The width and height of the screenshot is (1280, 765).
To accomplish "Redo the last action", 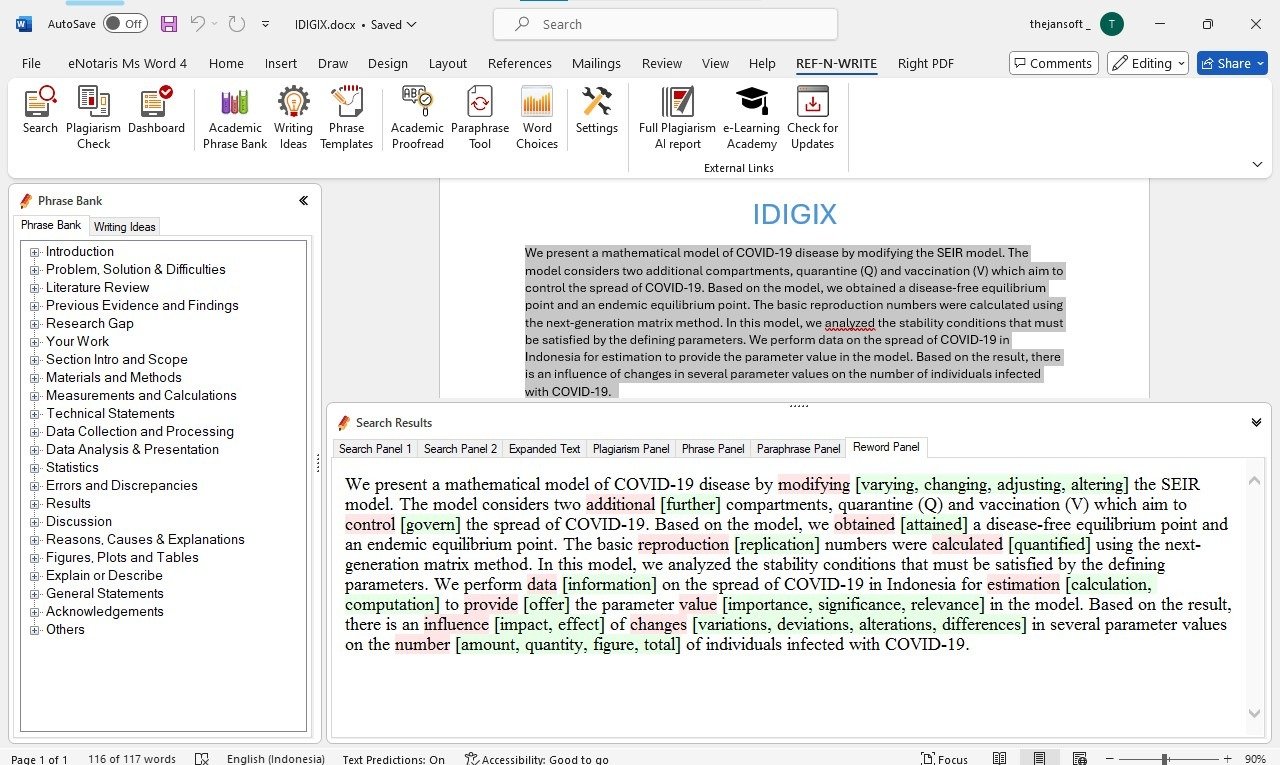I will [237, 24].
